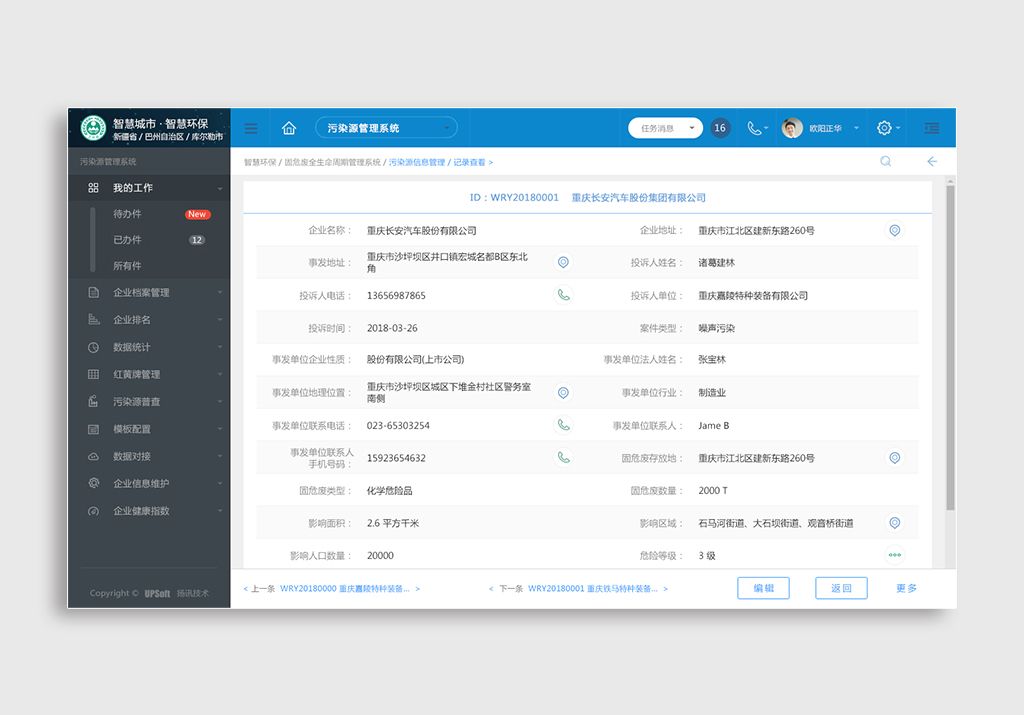Click the back arrow icon
The image size is (1024, 715).
932,161
